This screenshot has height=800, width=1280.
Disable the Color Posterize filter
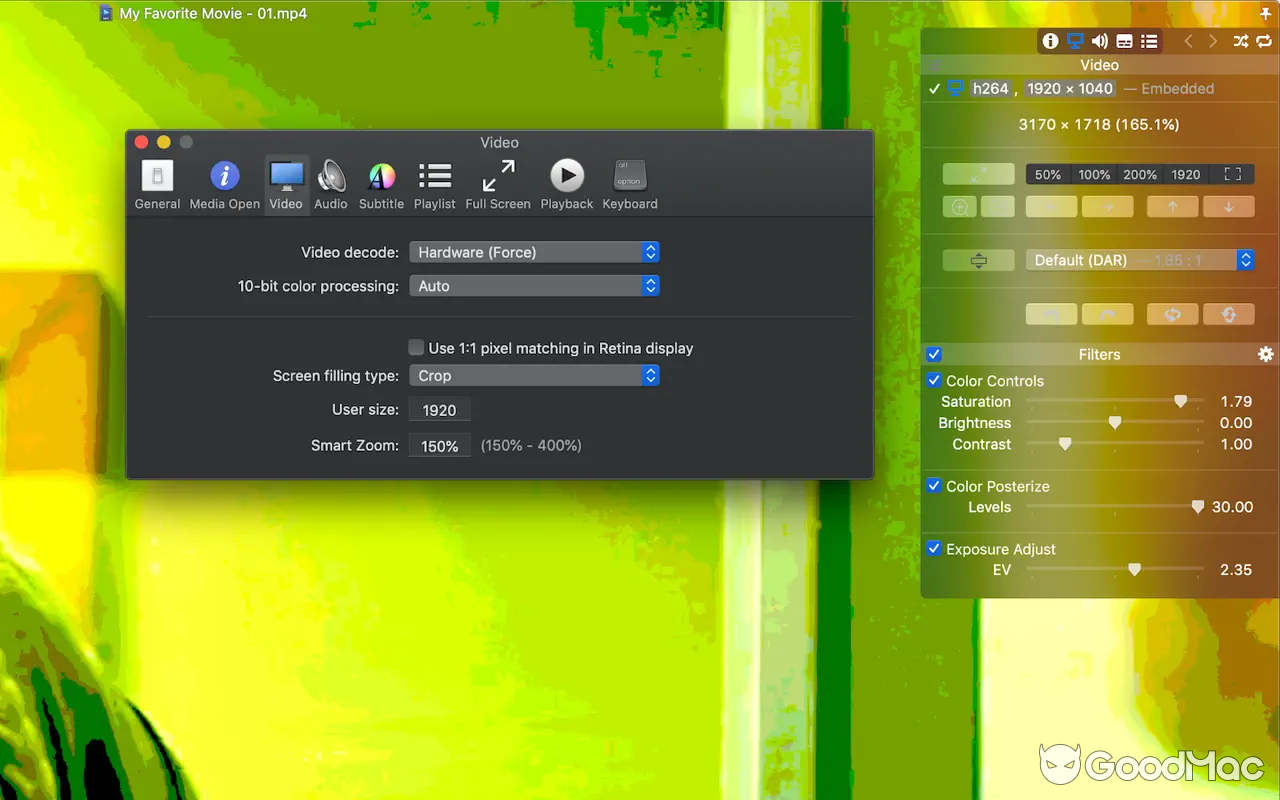pos(934,486)
